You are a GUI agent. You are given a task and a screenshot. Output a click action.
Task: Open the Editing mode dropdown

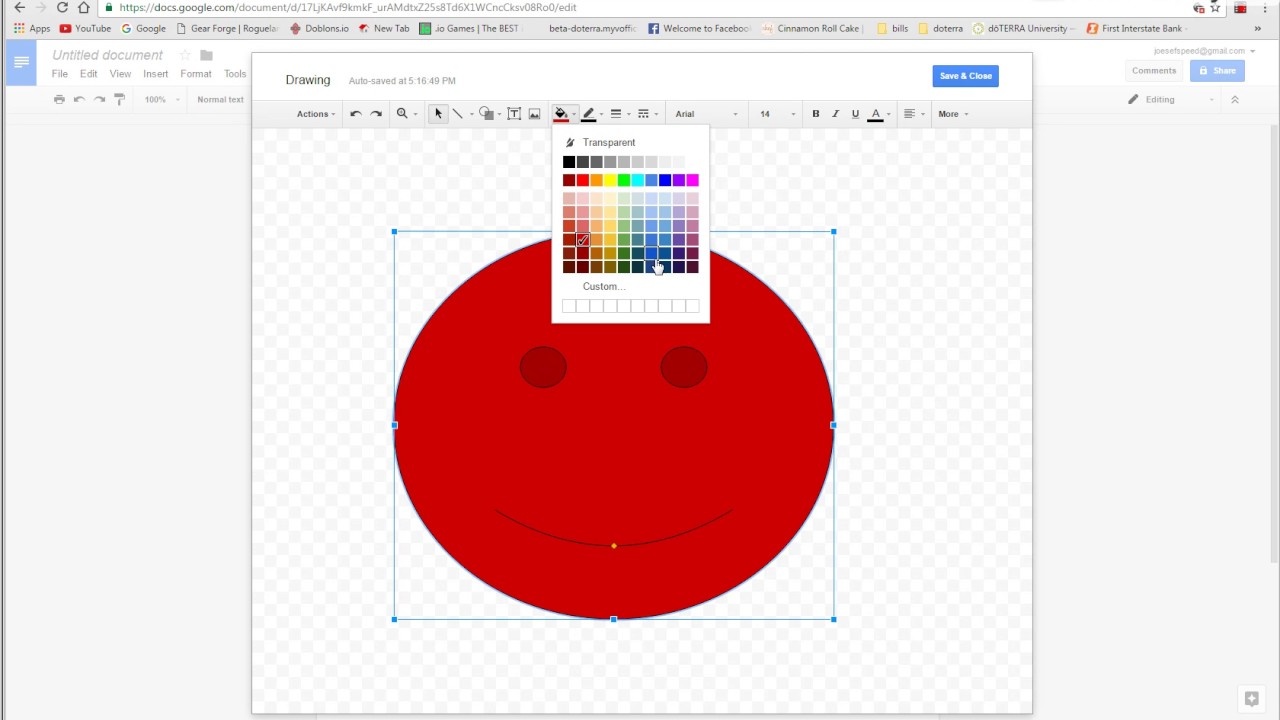pyautogui.click(x=1171, y=99)
